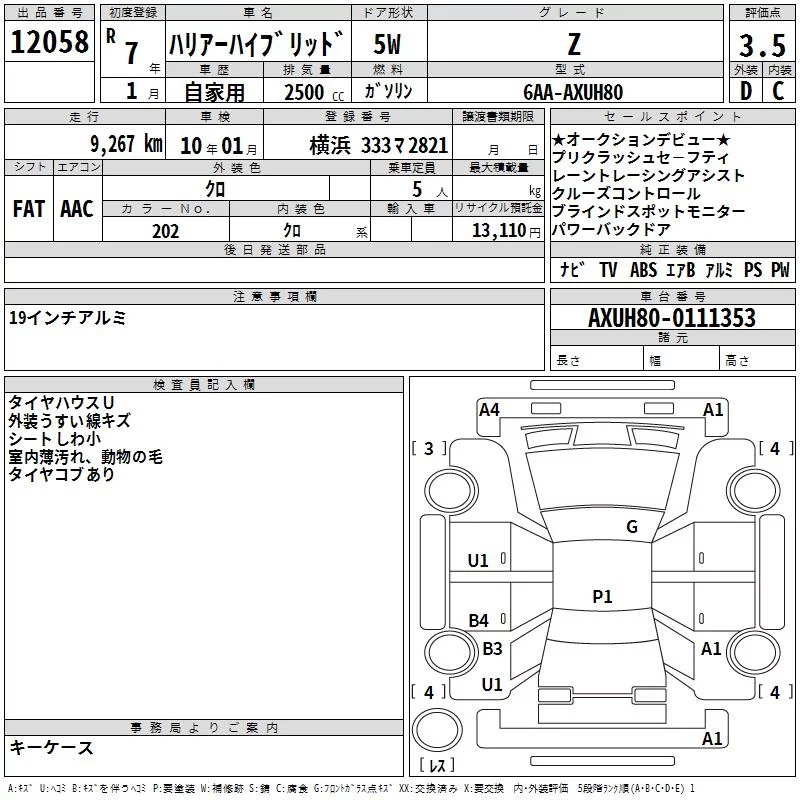Click the ナビ equipment indicator
Image resolution: width=800 pixels, height=800 pixels.
tap(572, 269)
